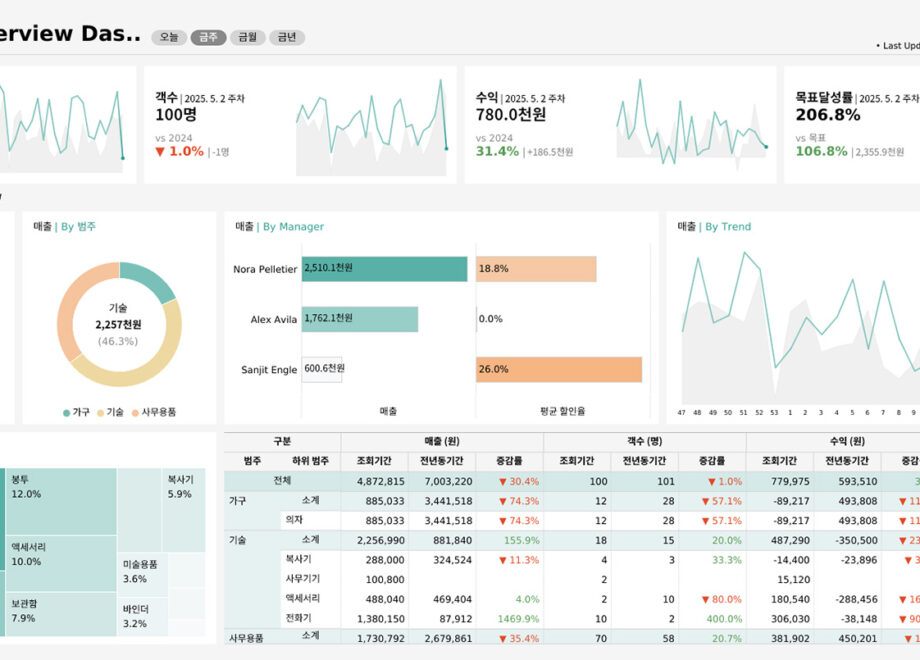Click the 기술 legend color dot
The height and width of the screenshot is (660, 920).
pyautogui.click(x=101, y=412)
